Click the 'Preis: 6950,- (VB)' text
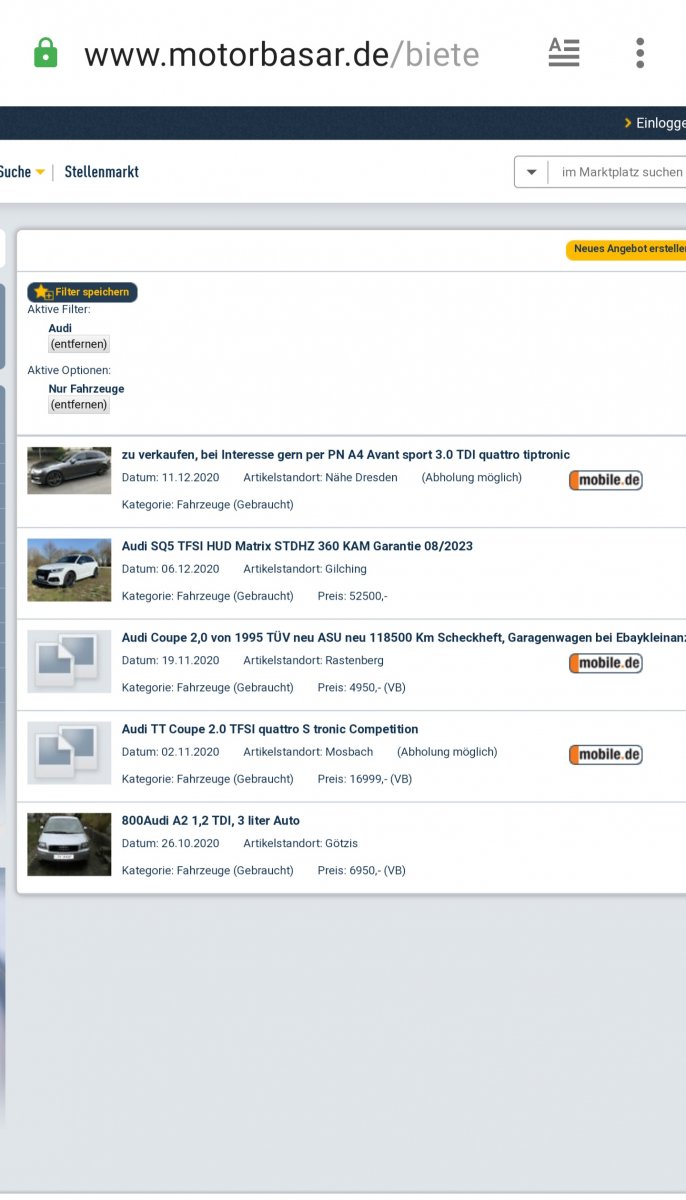 tap(362, 871)
